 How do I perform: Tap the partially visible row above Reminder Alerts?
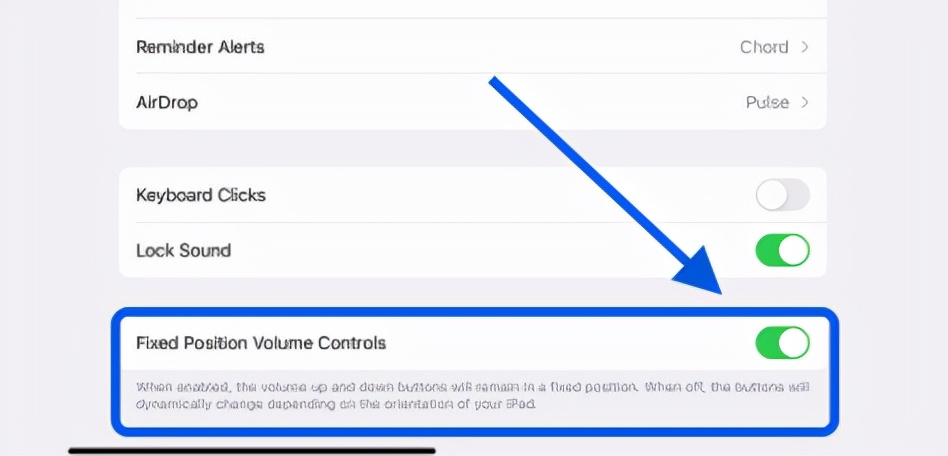point(472,7)
